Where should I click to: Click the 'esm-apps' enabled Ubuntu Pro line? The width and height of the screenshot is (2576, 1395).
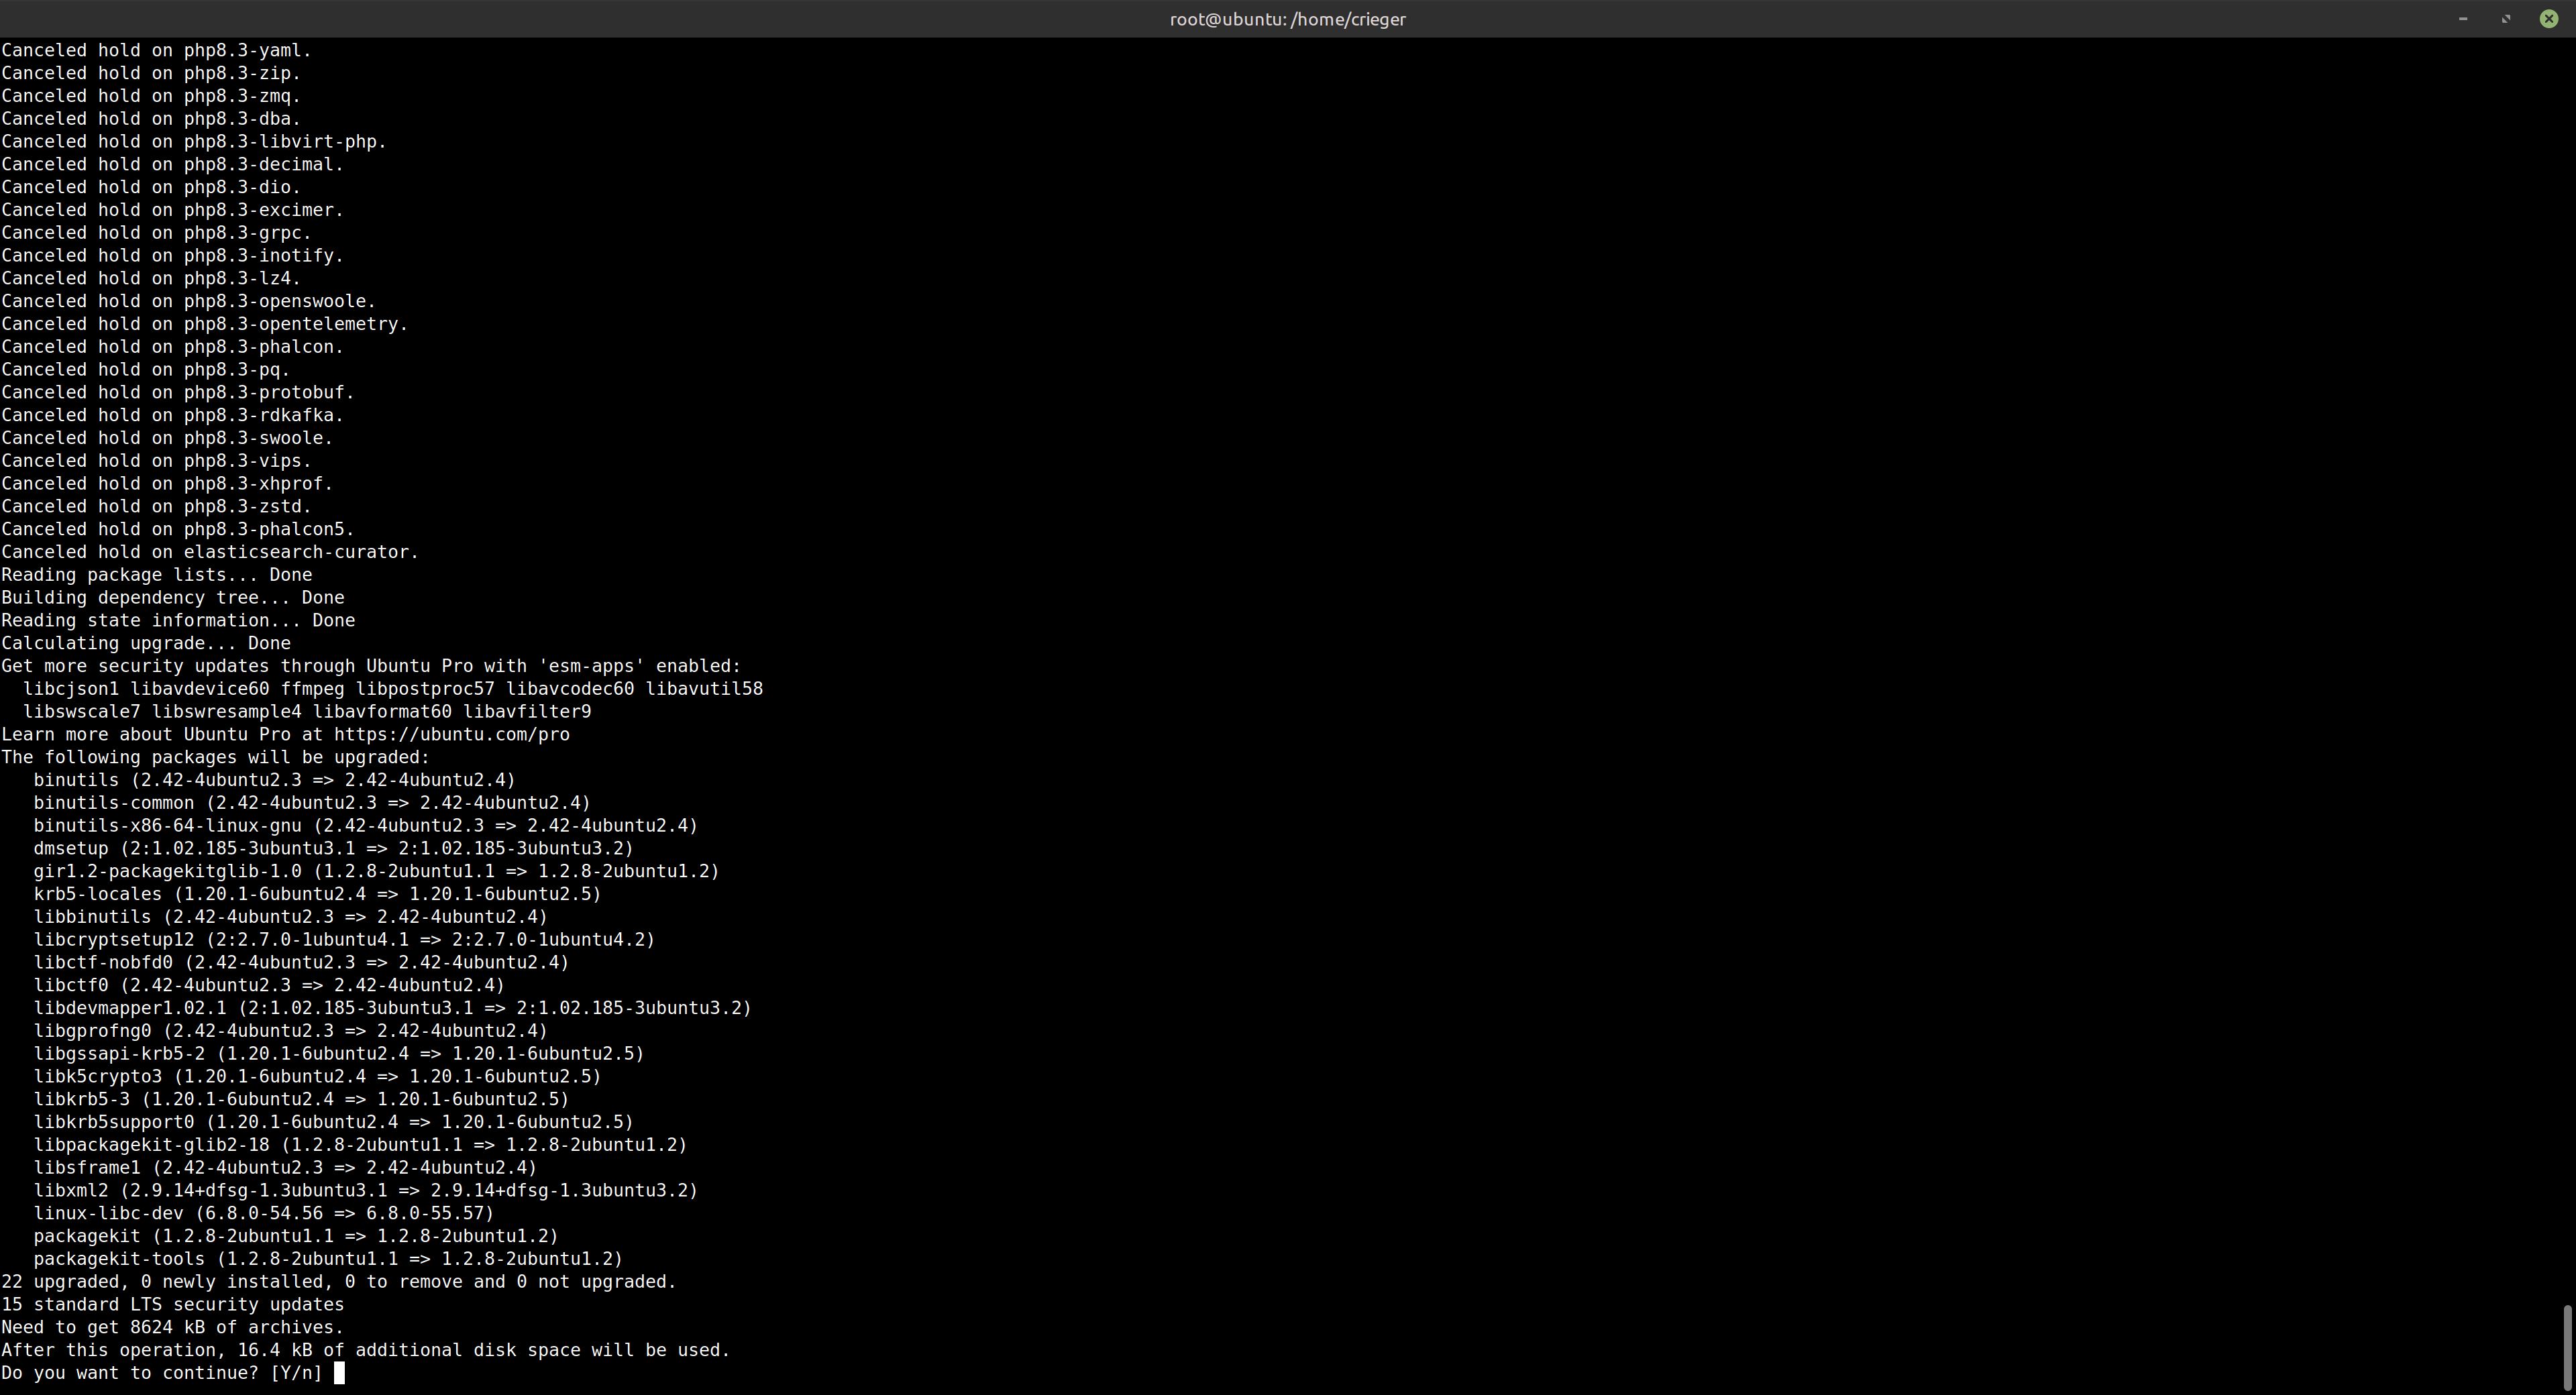pos(371,666)
